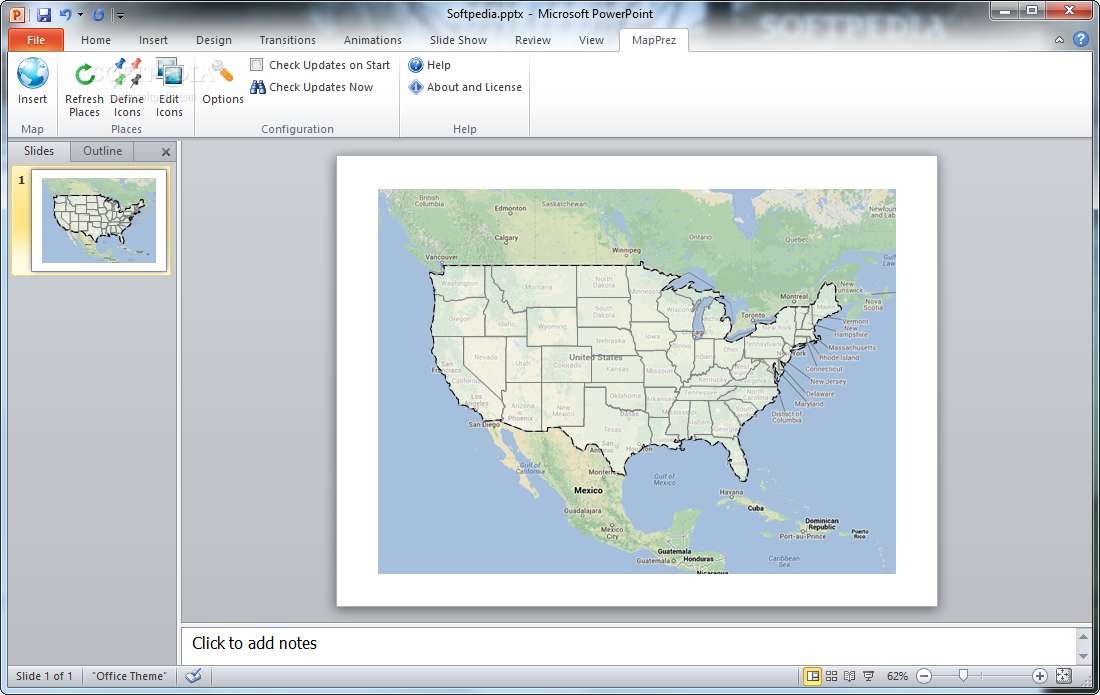This screenshot has height=695, width=1100.
Task: Switch to the Insert ribbon tab
Action: [153, 40]
